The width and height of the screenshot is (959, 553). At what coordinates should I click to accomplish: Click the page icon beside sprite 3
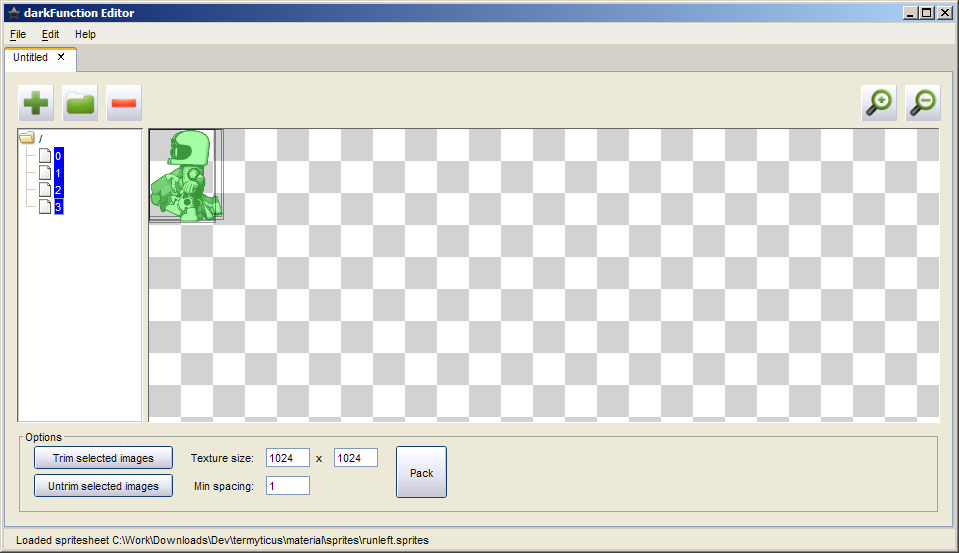pos(45,207)
